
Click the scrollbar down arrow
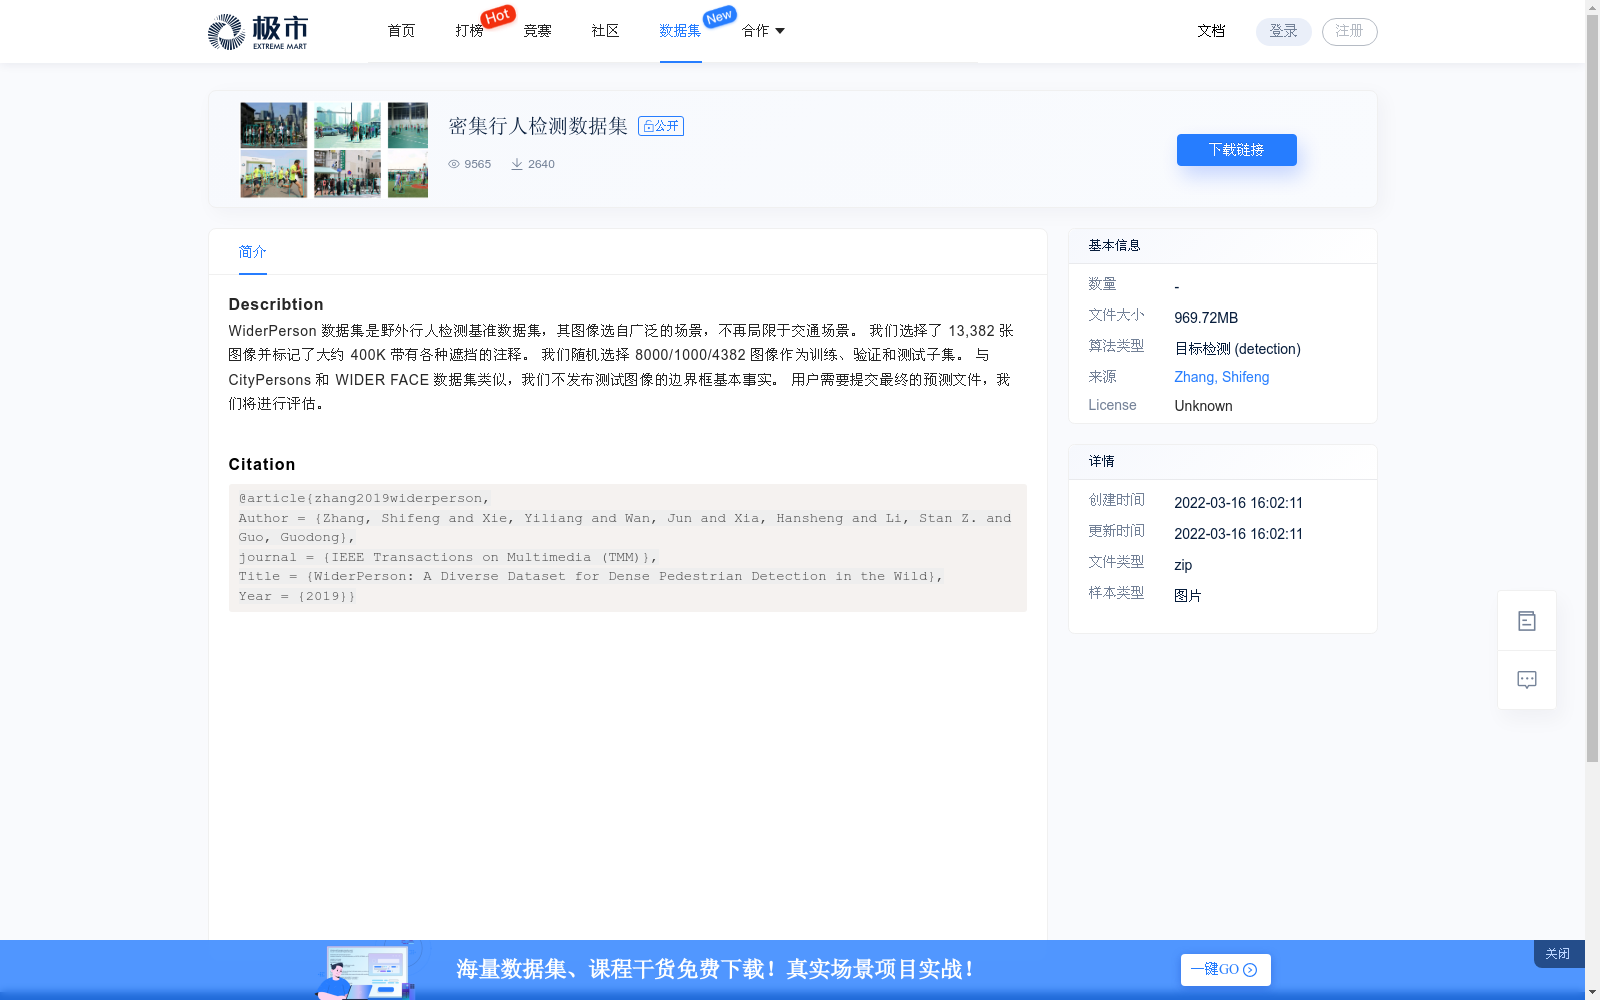(x=1592, y=992)
